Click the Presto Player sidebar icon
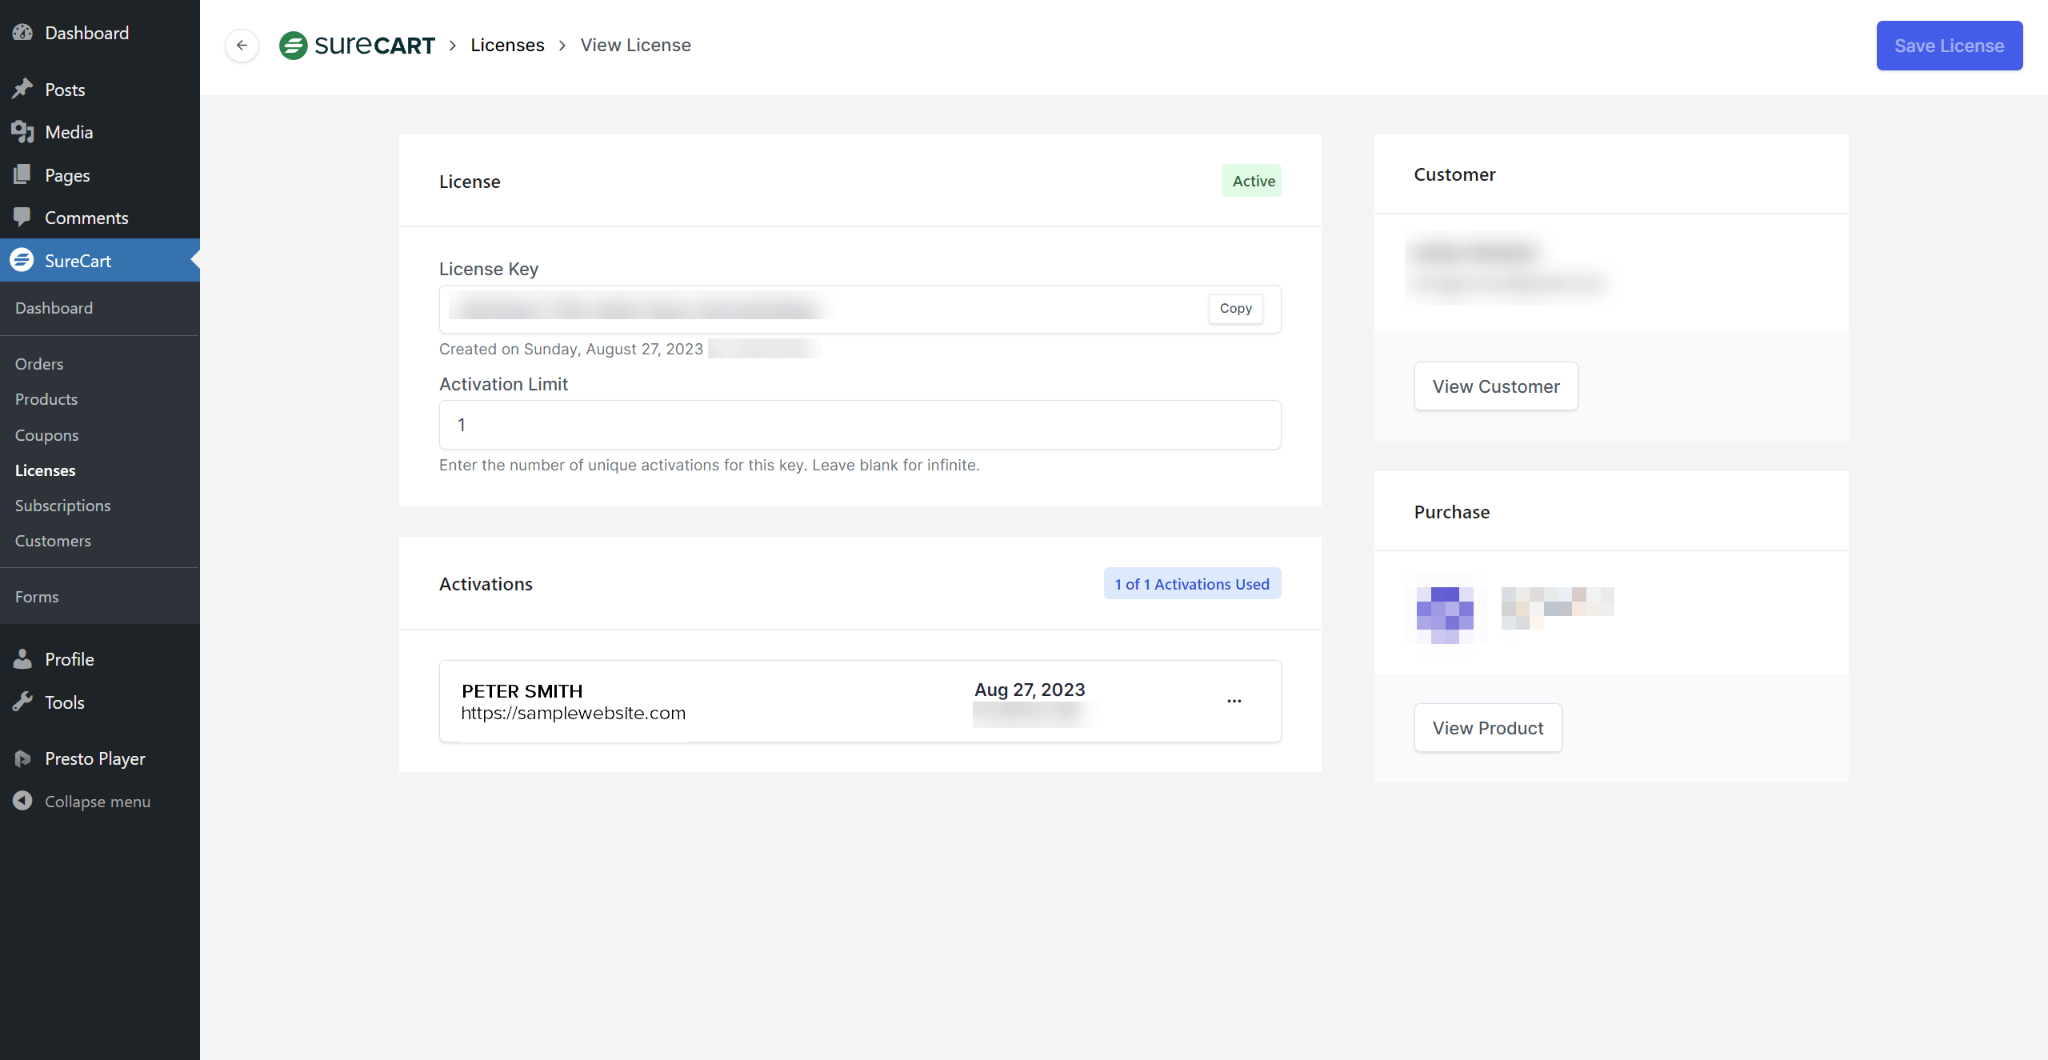 tap(24, 758)
